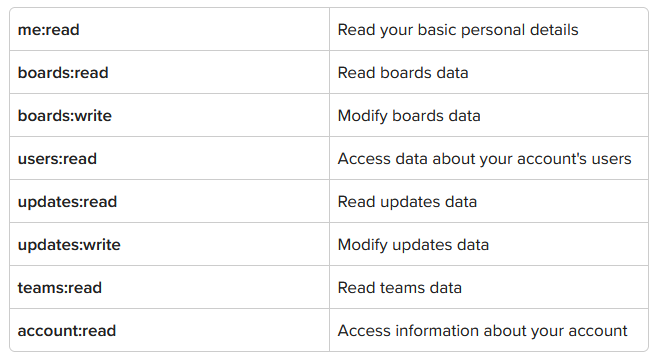The image size is (654, 360).
Task: Click 'Read your basic personal details' description
Action: point(458,30)
